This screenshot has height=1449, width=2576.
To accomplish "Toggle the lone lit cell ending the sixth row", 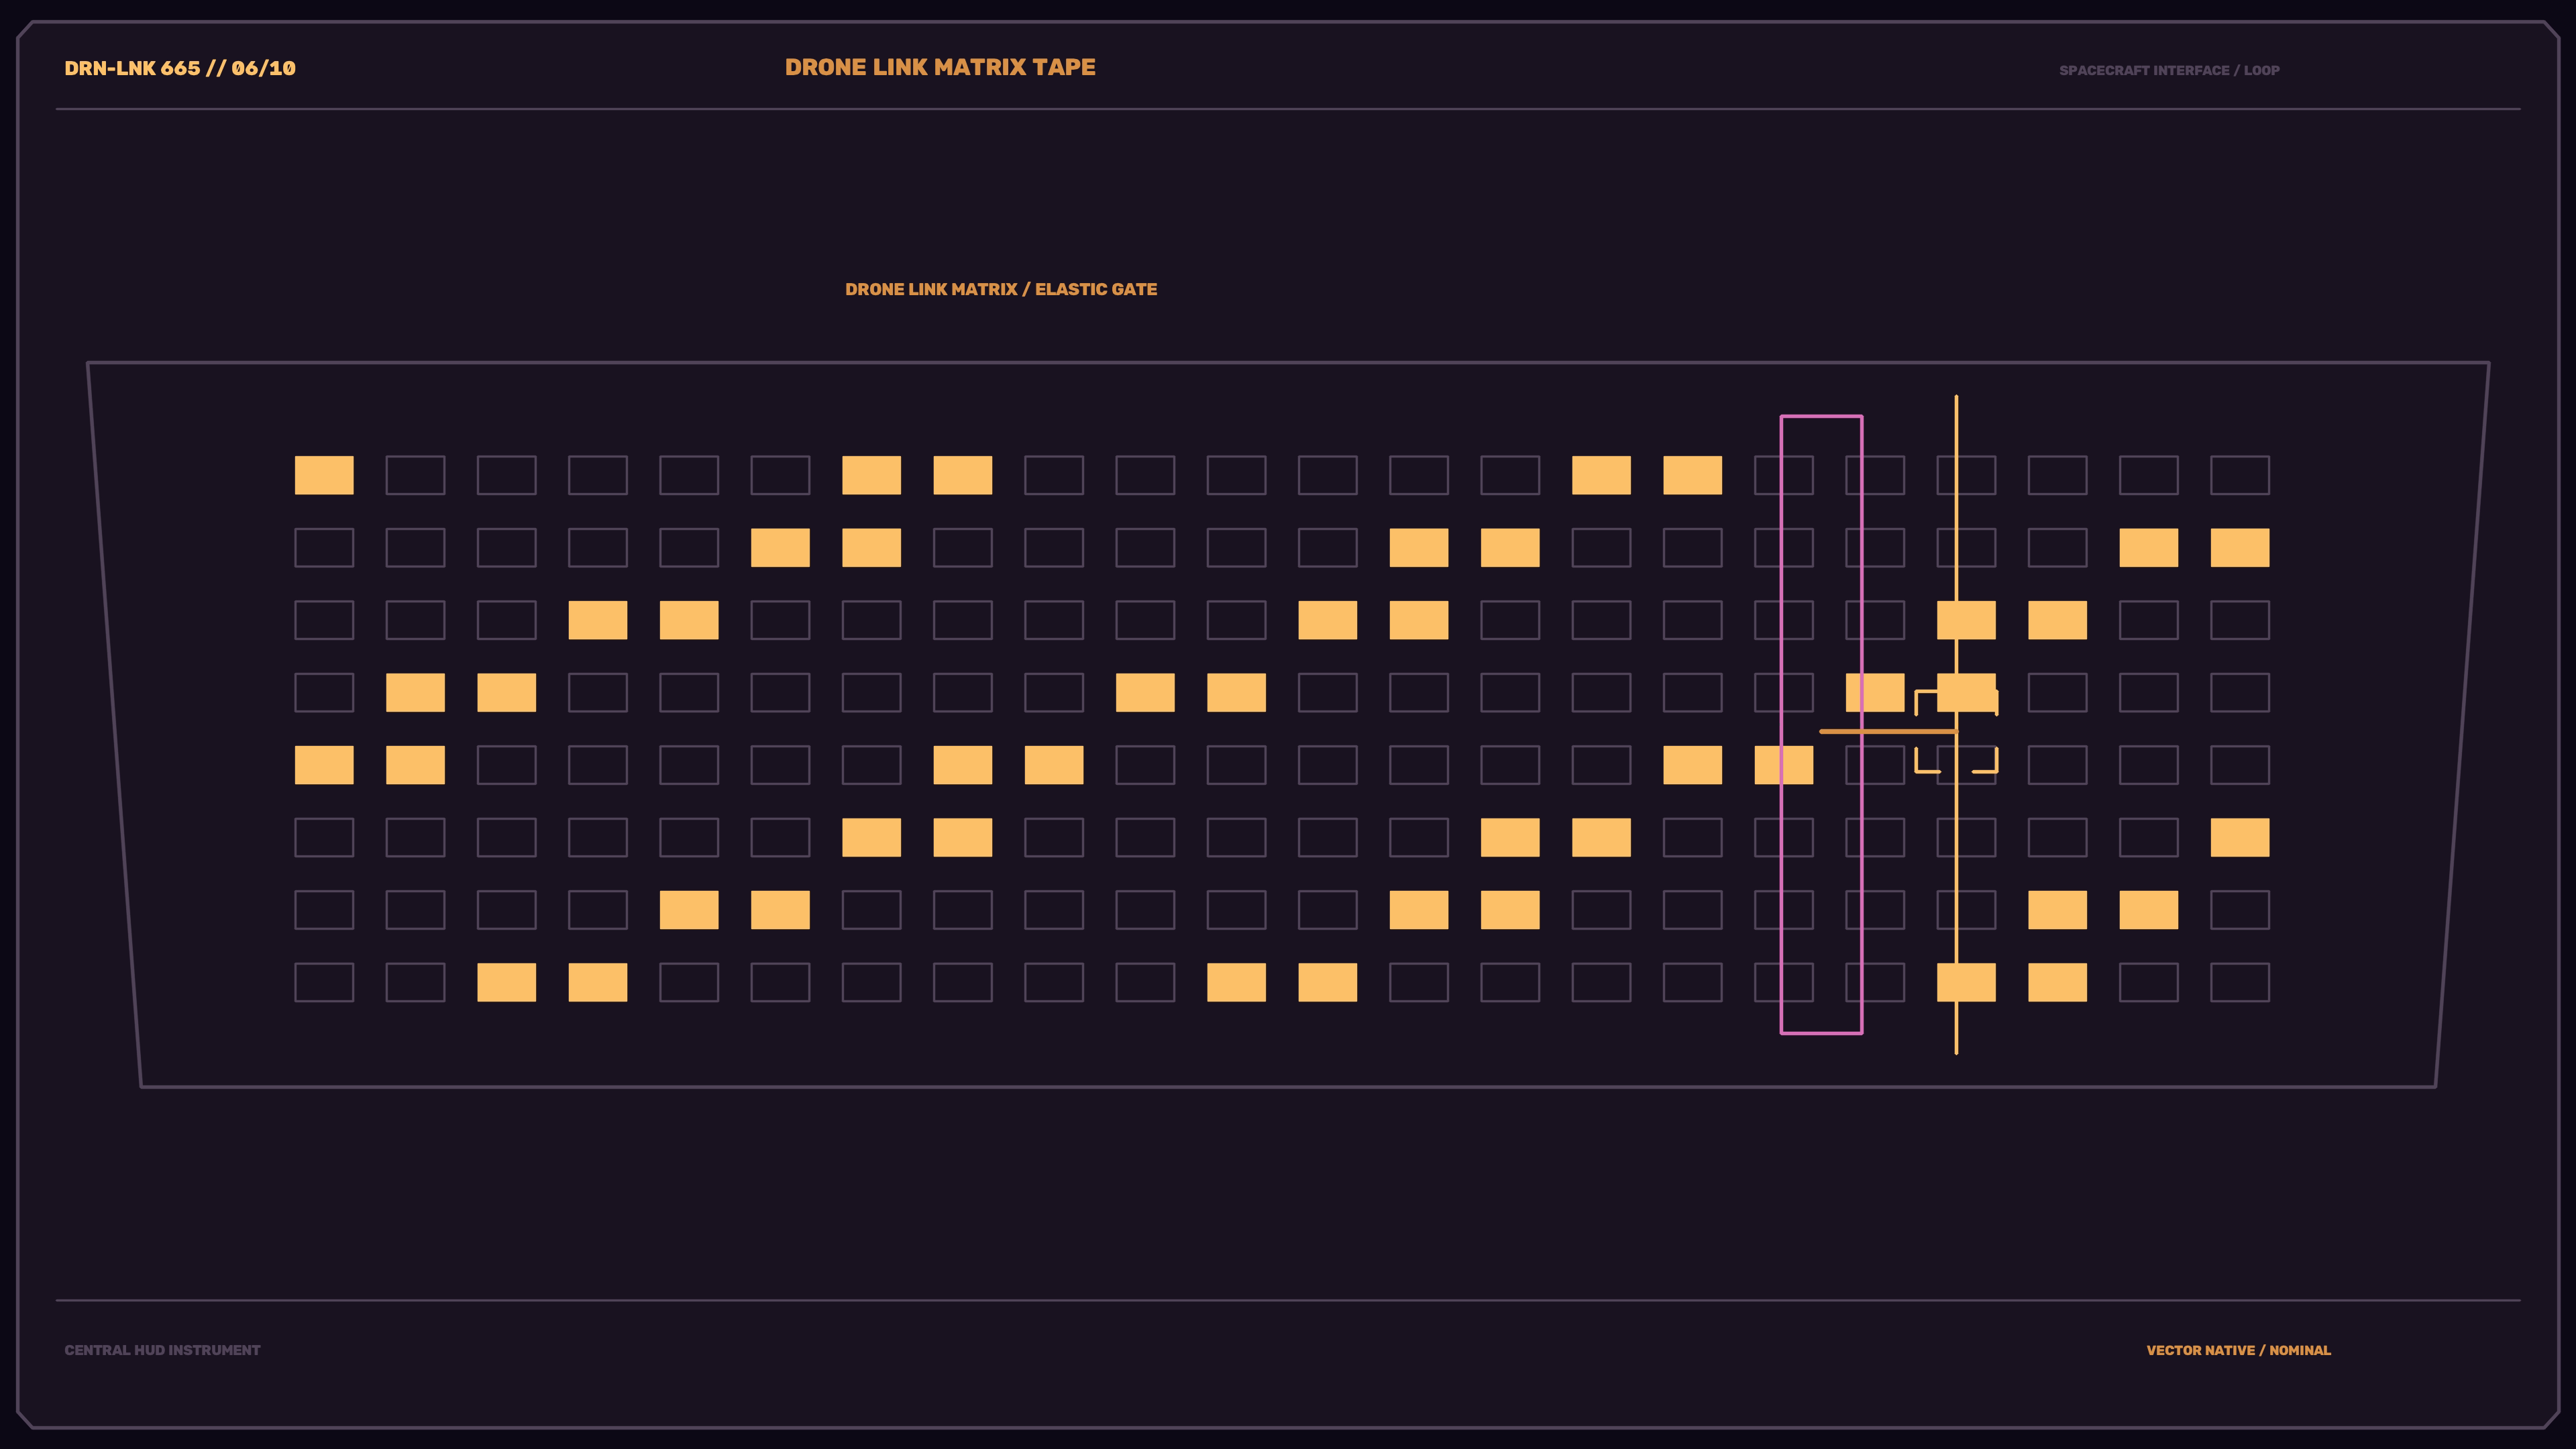I will tap(2240, 837).
